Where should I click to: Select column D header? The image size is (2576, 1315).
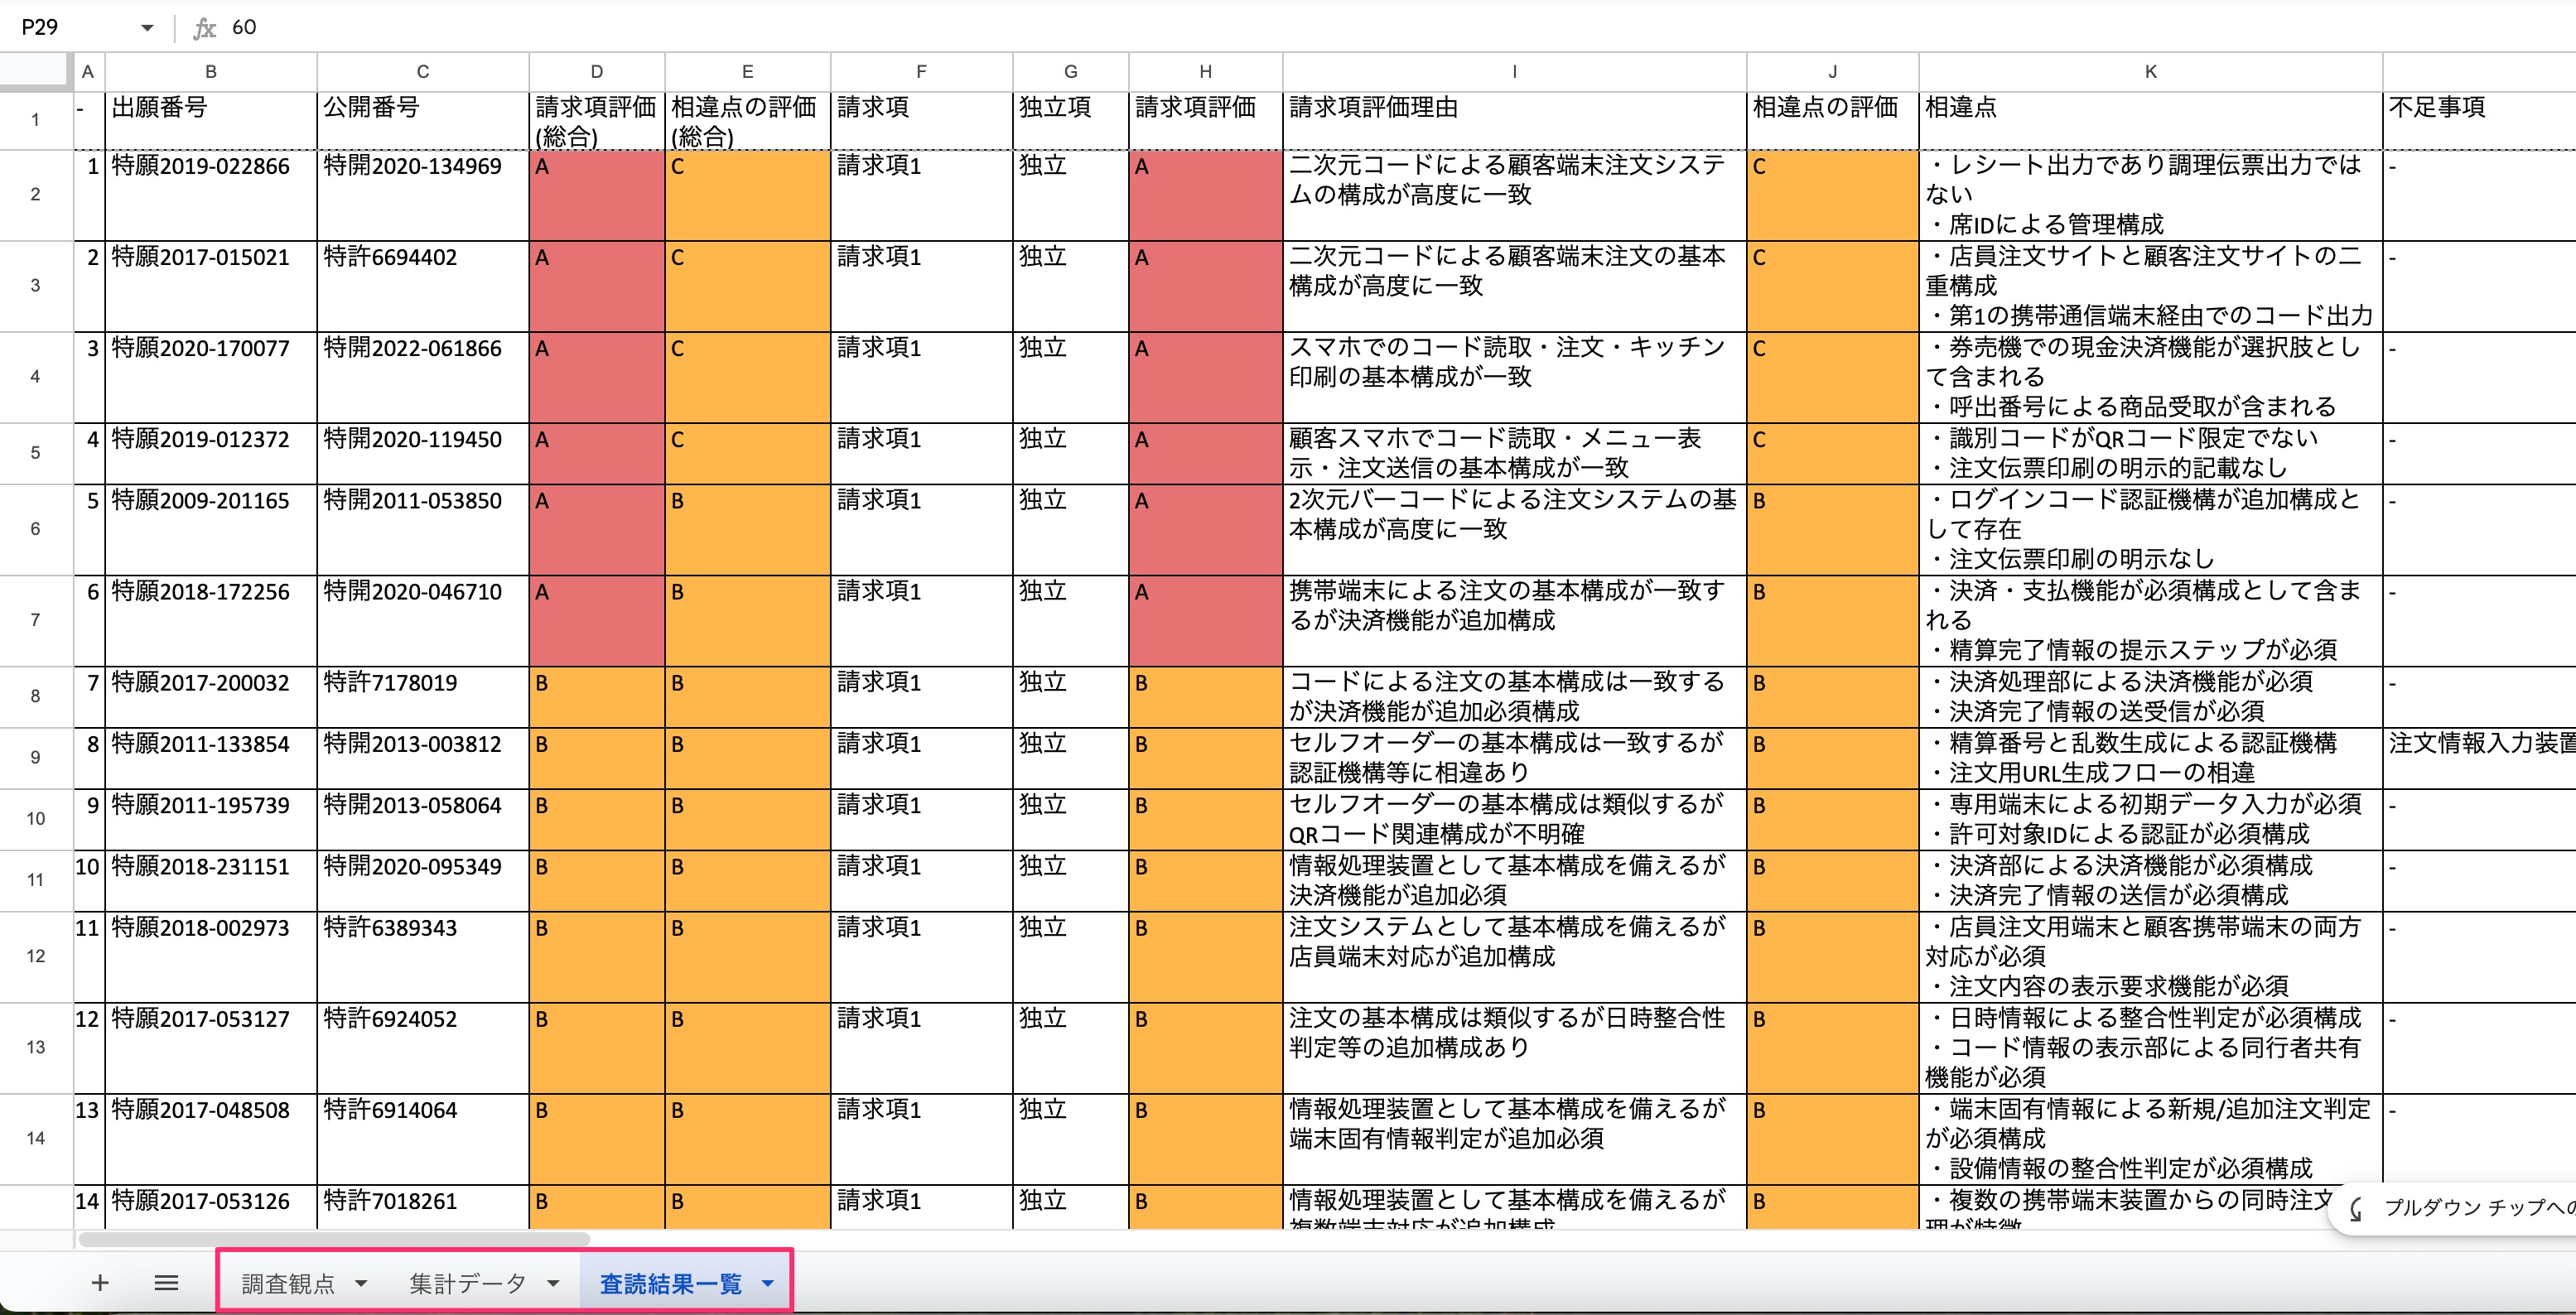tap(596, 72)
